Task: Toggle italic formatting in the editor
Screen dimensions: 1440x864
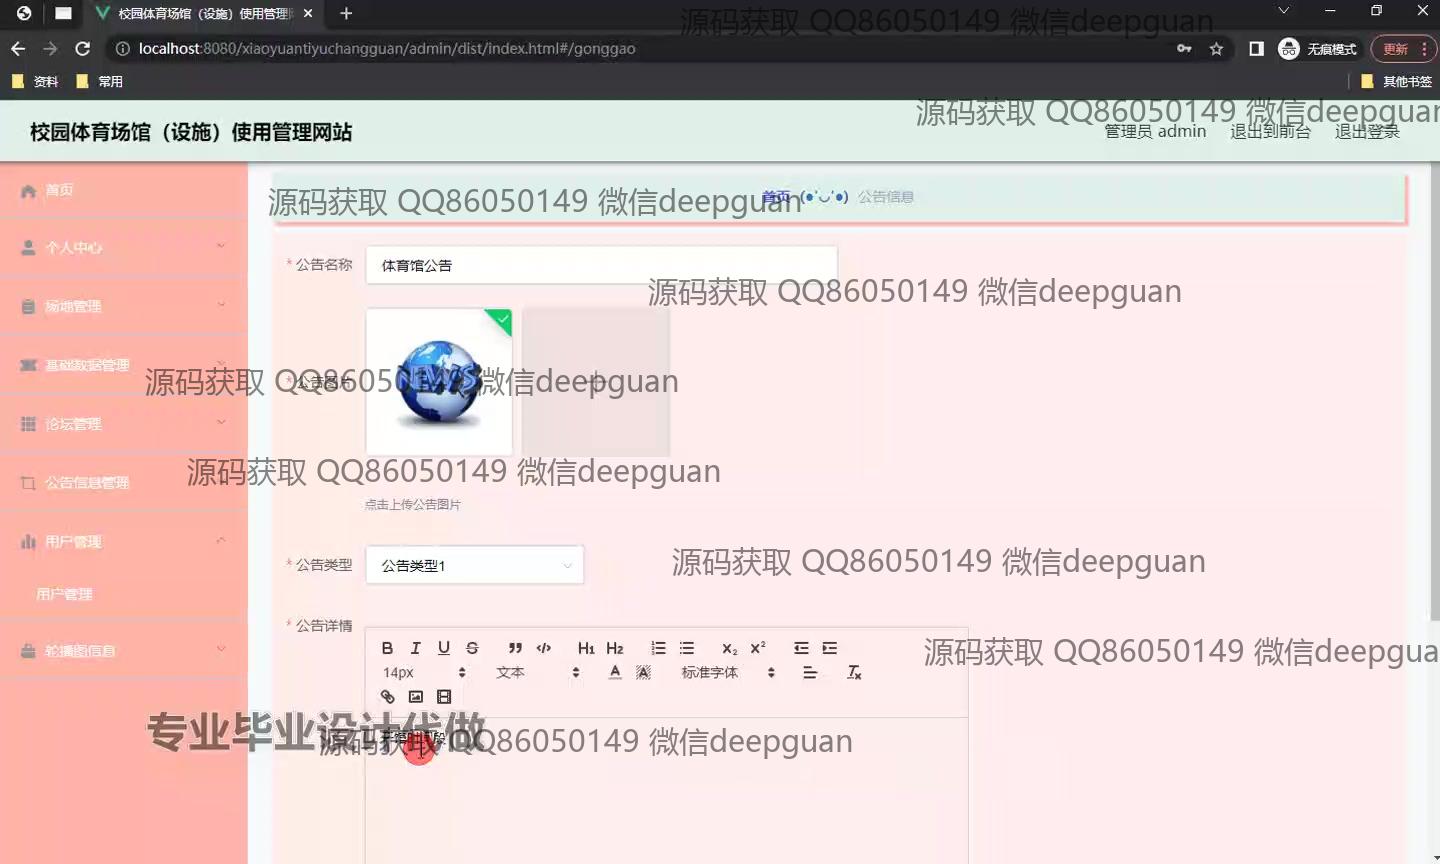Action: pos(416,648)
